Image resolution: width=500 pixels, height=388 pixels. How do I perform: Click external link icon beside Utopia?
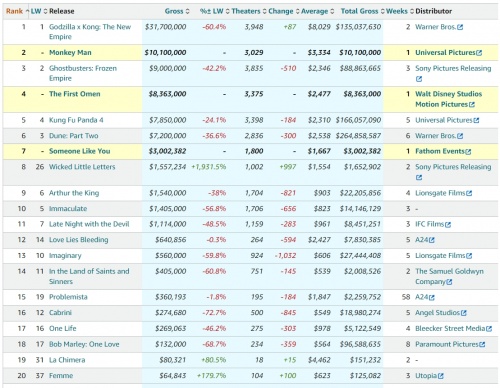[441, 376]
